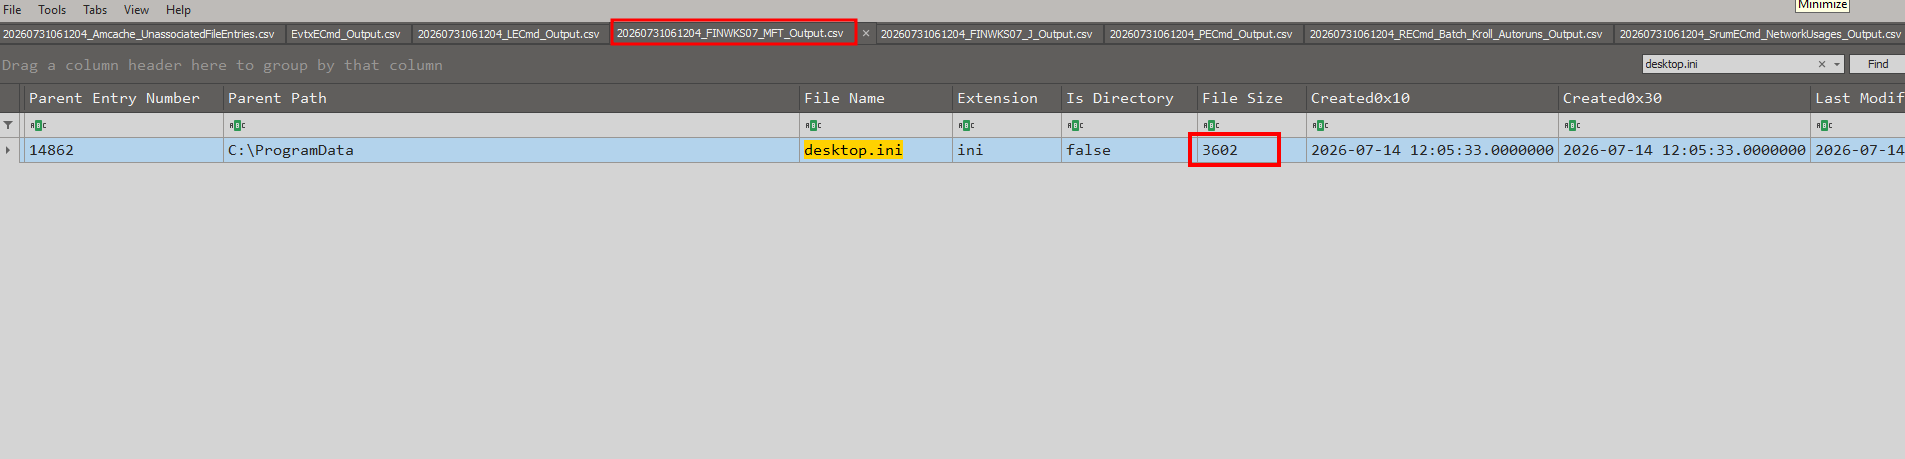Open filter operator icon for File Name
This screenshot has width=1905, height=459.
point(813,125)
